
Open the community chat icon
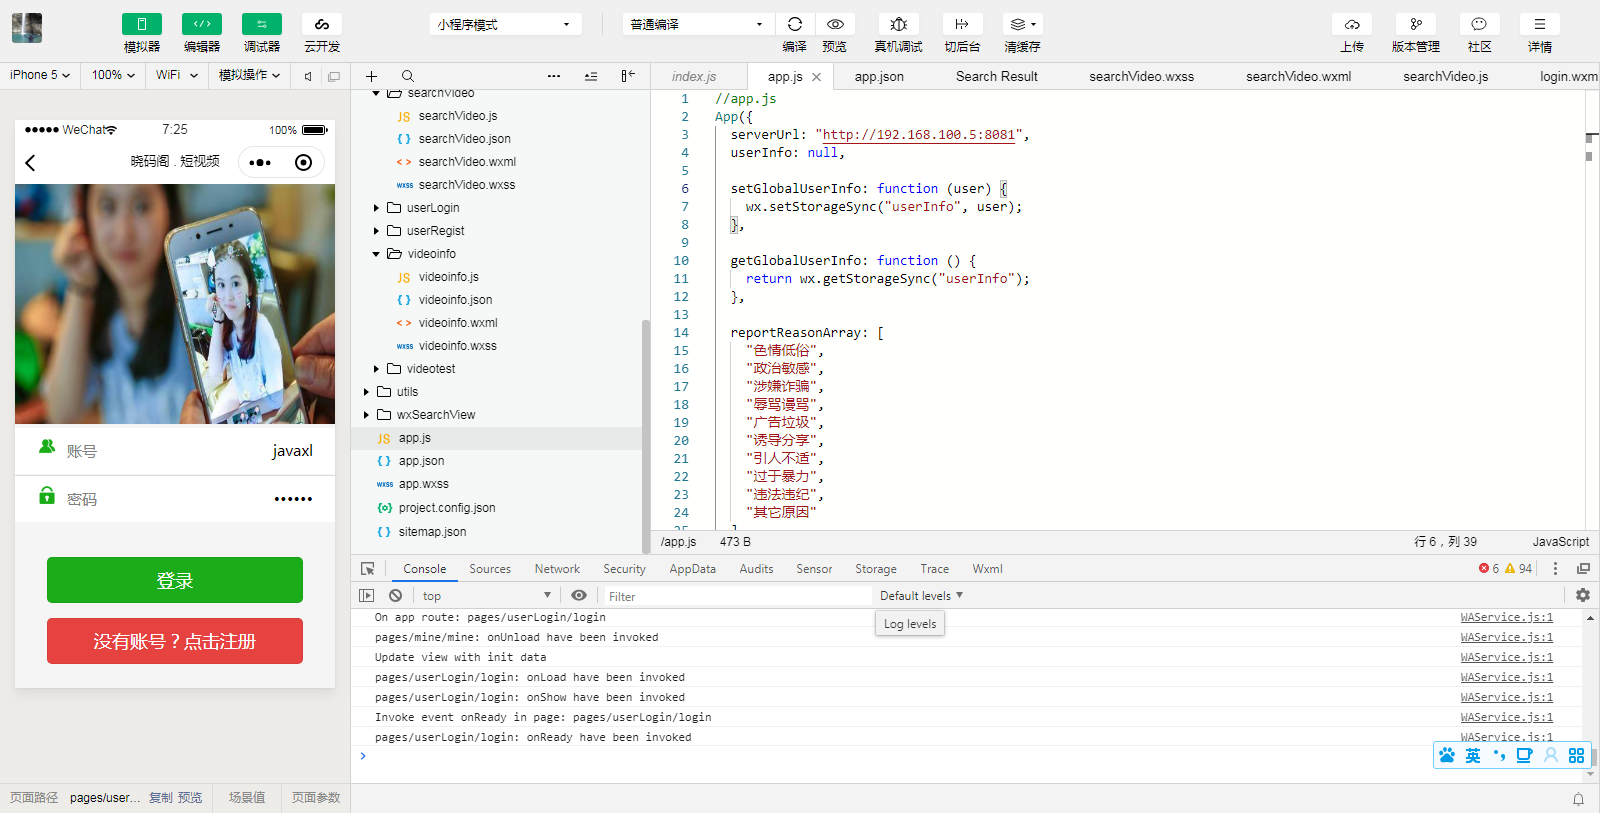(x=1479, y=24)
